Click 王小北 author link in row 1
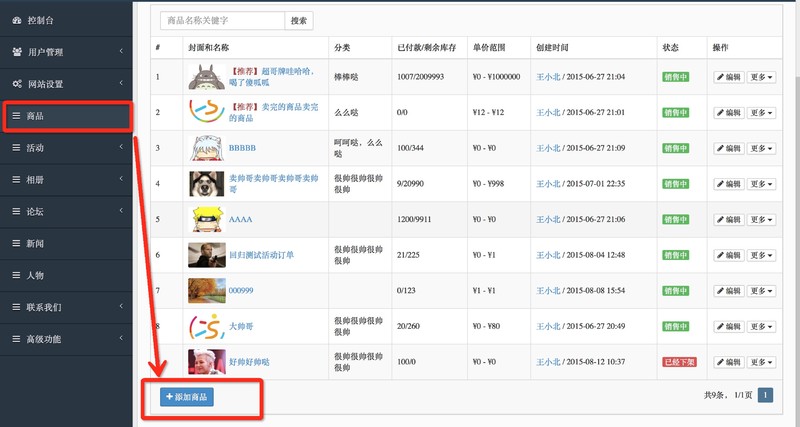800x427 pixels. (548, 77)
